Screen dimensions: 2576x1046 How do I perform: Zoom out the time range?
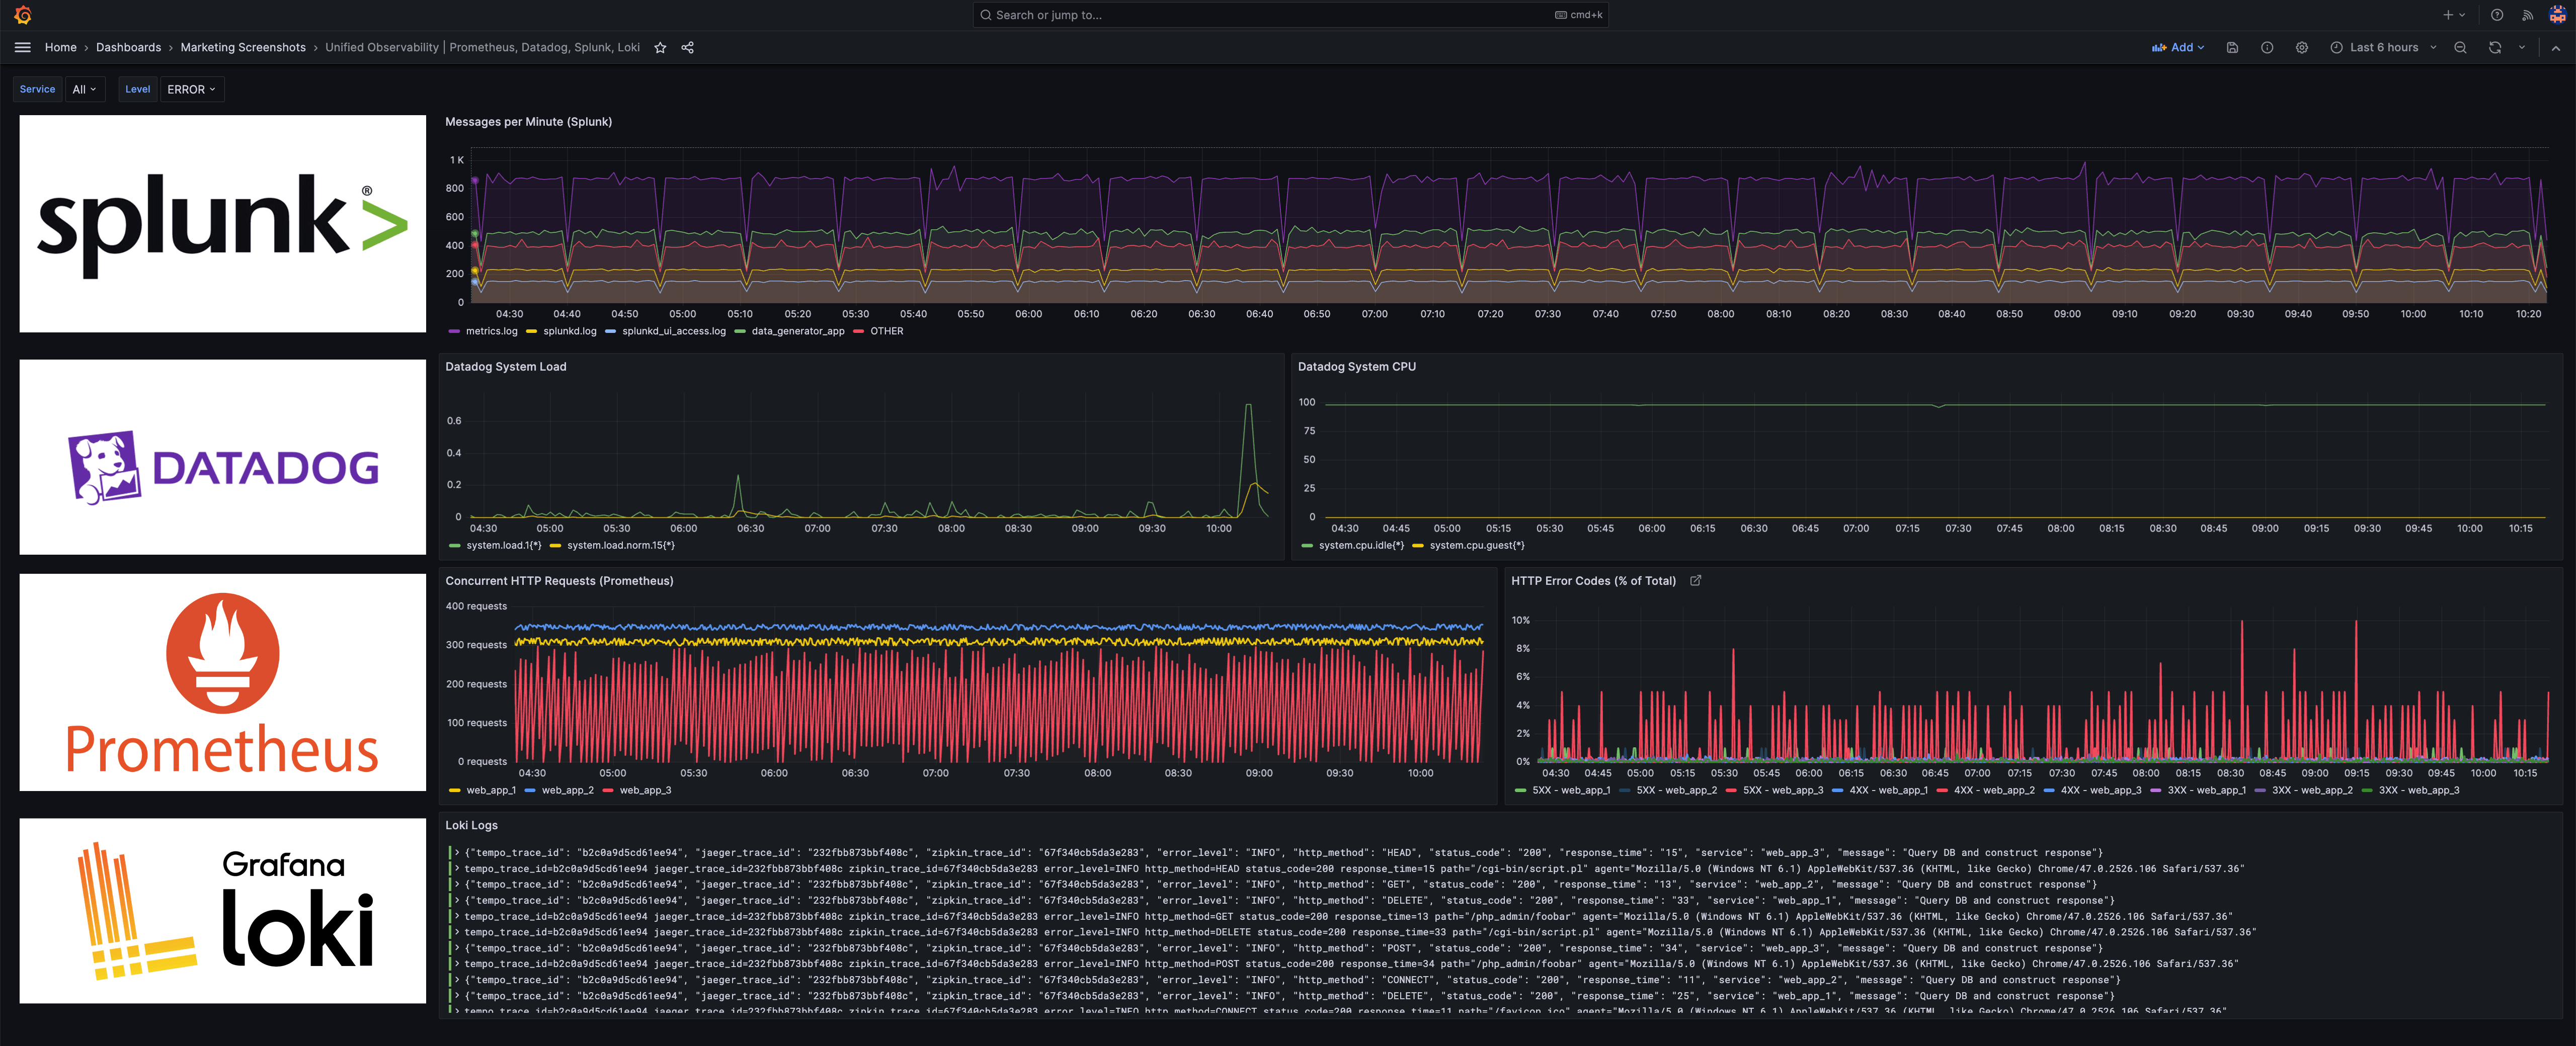(2461, 47)
